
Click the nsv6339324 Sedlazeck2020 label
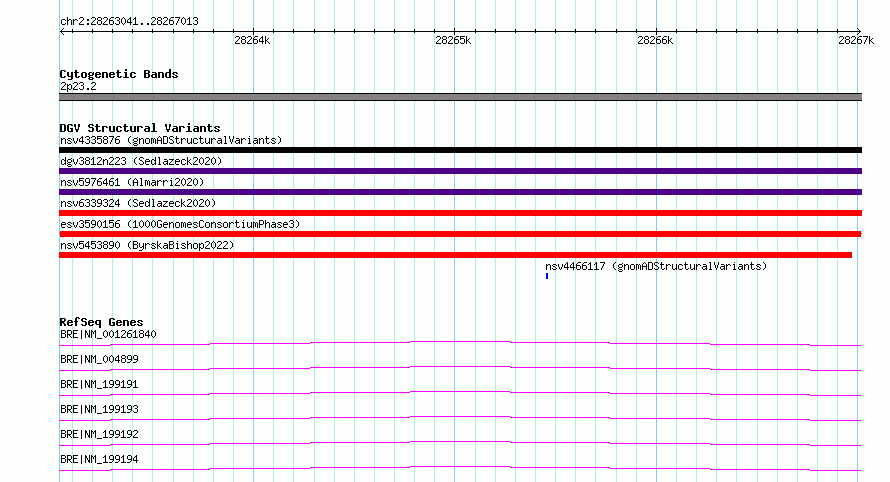coord(138,203)
